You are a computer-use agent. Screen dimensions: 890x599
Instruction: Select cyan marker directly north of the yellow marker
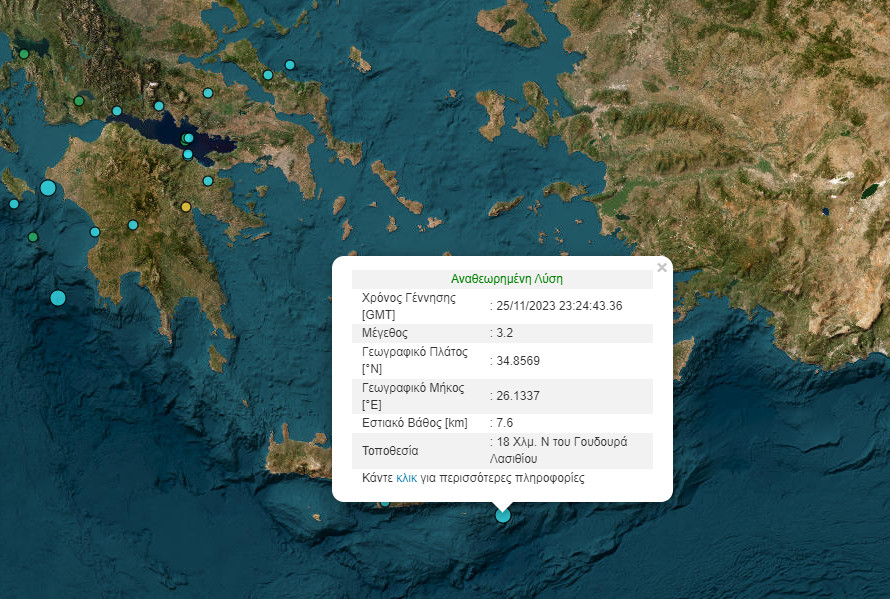click(208, 181)
